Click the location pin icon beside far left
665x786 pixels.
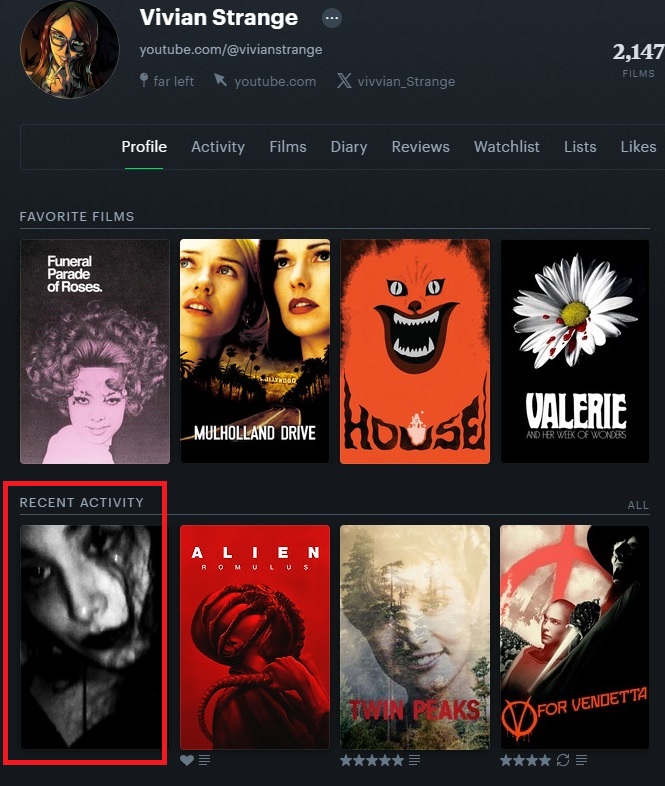click(x=144, y=80)
